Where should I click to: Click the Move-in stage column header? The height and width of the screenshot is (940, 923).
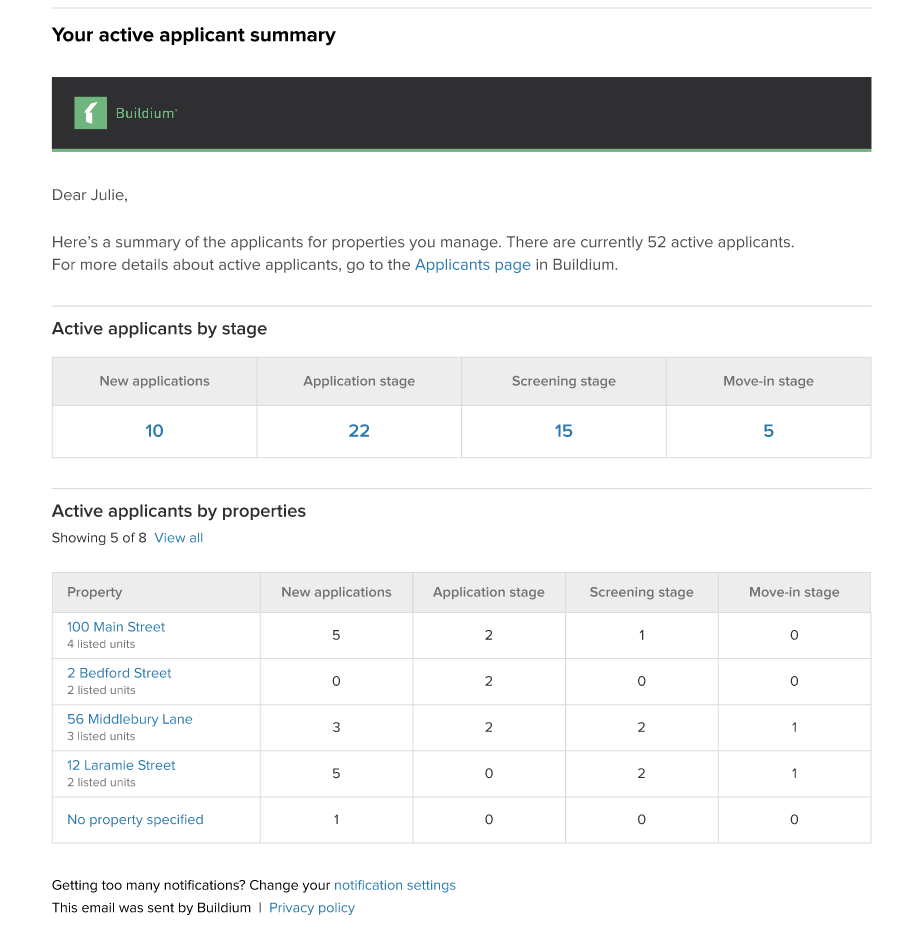[x=793, y=592]
